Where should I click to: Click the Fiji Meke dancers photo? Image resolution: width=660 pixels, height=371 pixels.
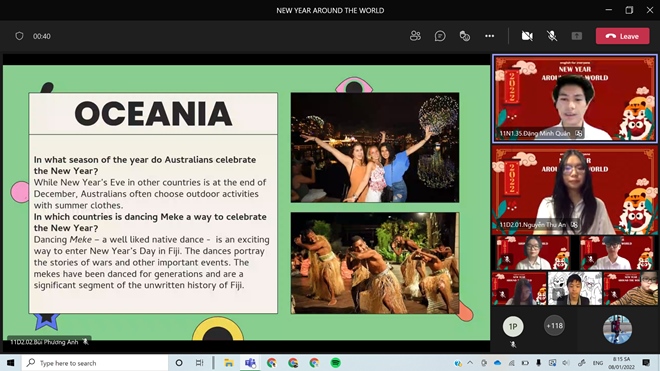[375, 263]
